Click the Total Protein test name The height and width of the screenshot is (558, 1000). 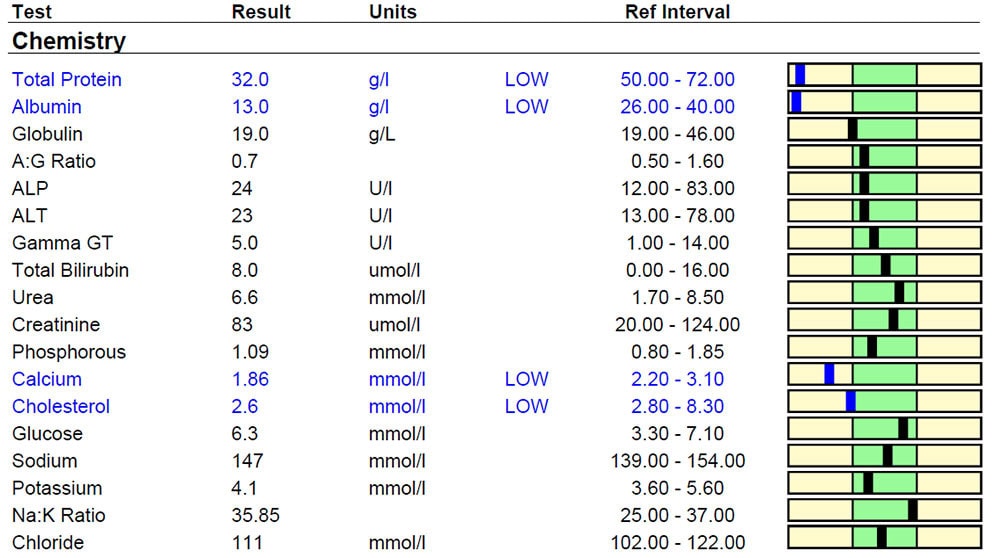[66, 80]
